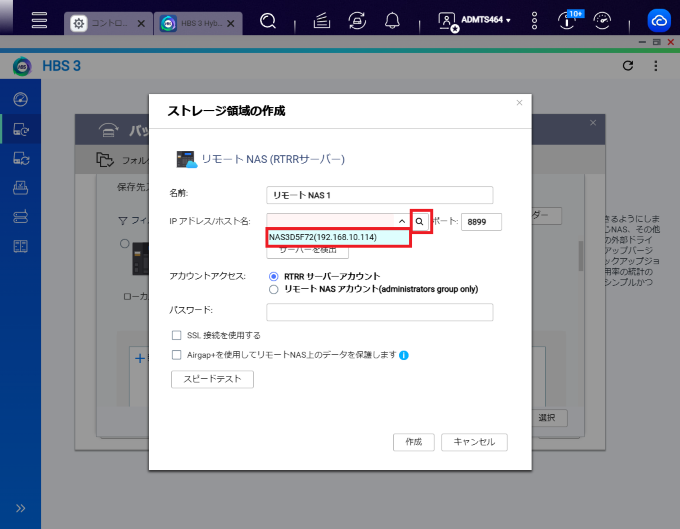The height and width of the screenshot is (529, 680).
Task: Click the スピードテスト button
Action: point(212,379)
